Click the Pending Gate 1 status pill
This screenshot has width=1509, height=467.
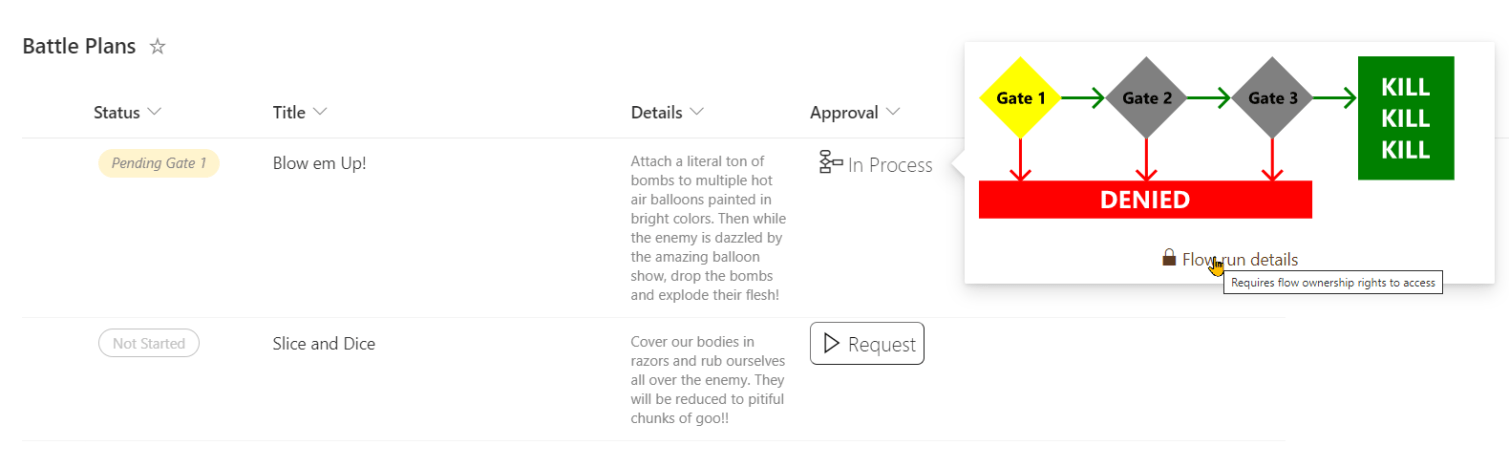click(x=159, y=163)
